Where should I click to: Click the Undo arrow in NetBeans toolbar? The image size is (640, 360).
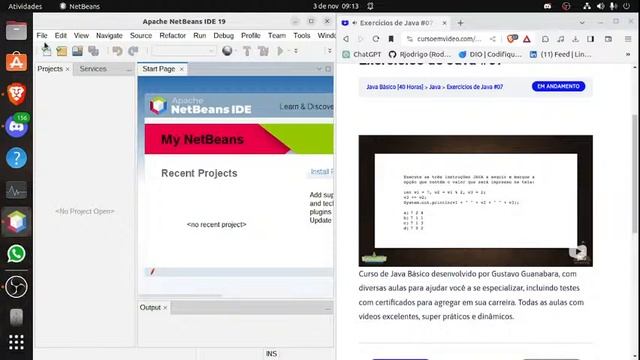click(x=117, y=51)
